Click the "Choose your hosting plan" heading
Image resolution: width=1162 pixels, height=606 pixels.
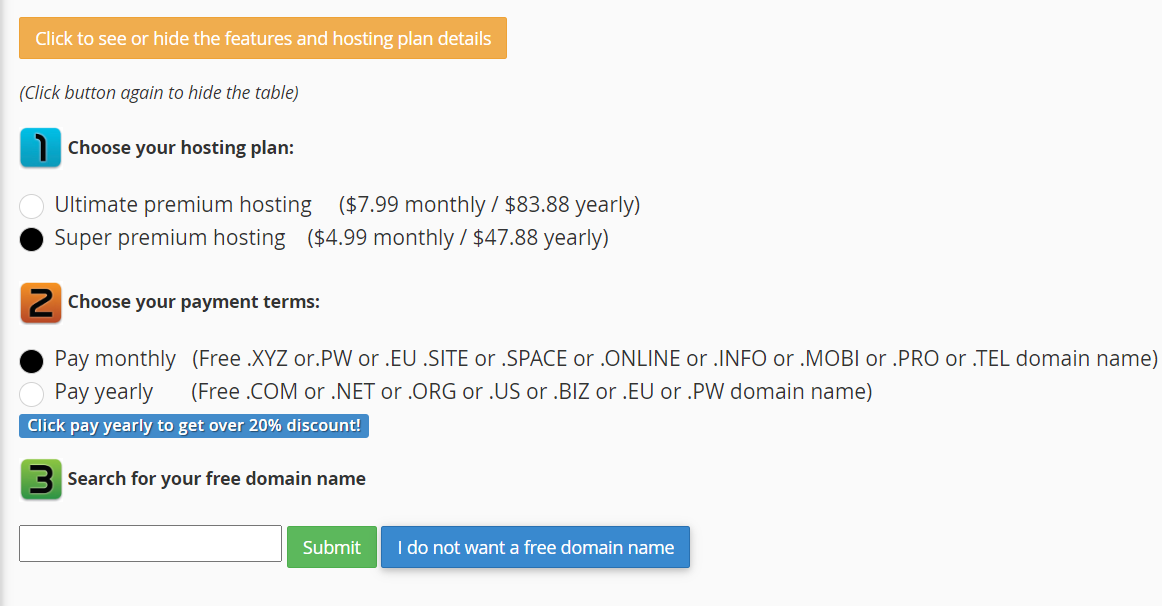coord(181,148)
